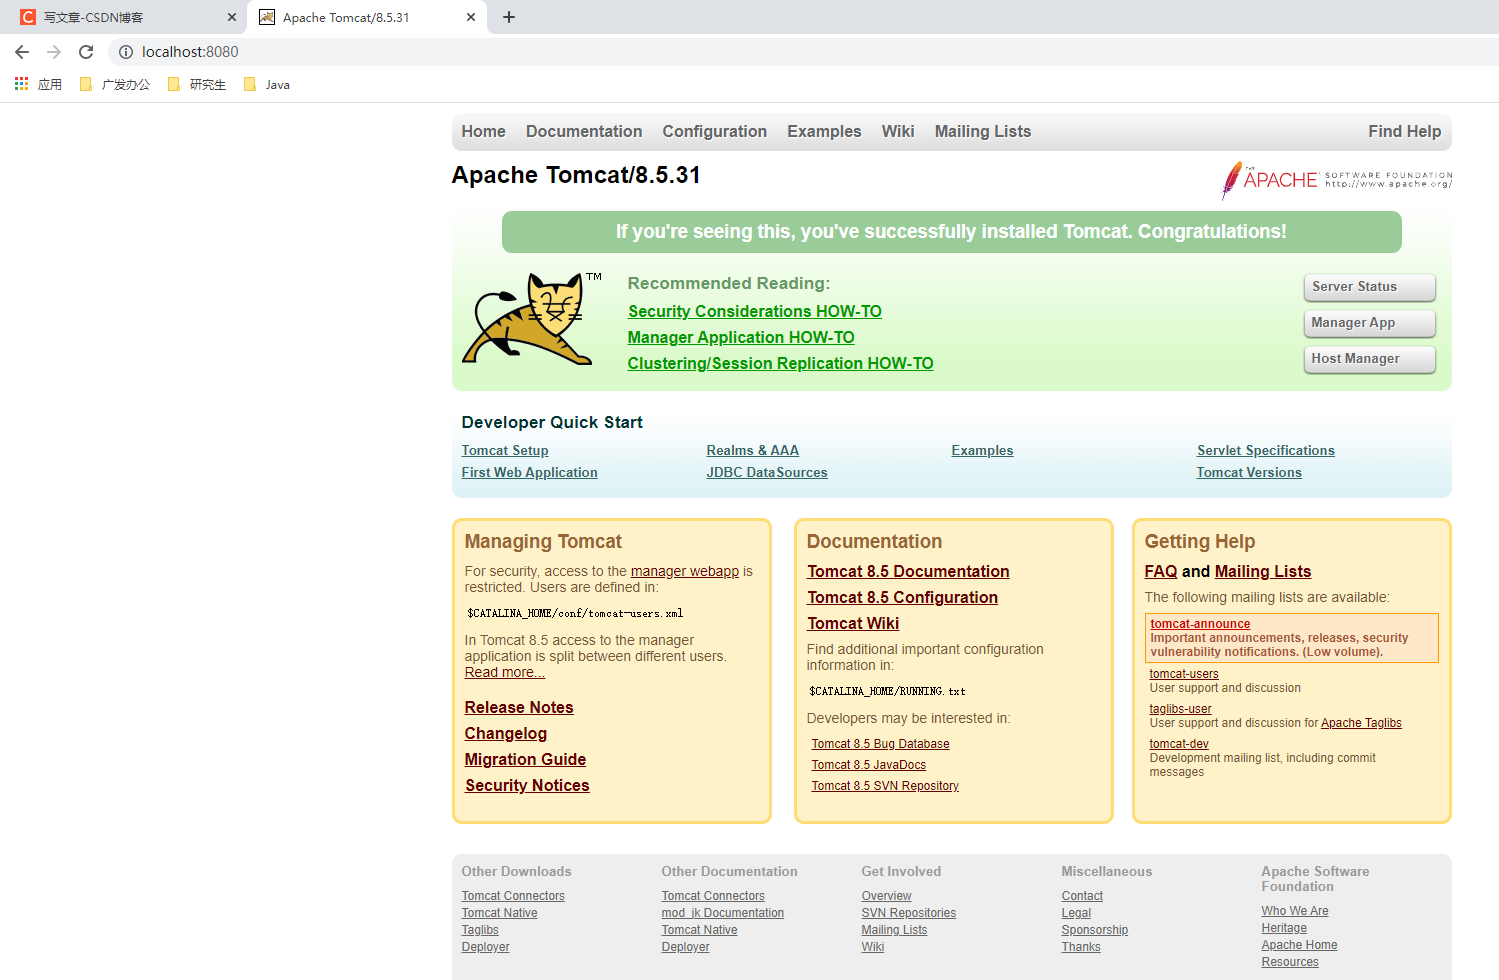Open the Tomcat Setup link
The height and width of the screenshot is (980, 1499).
[x=505, y=451]
